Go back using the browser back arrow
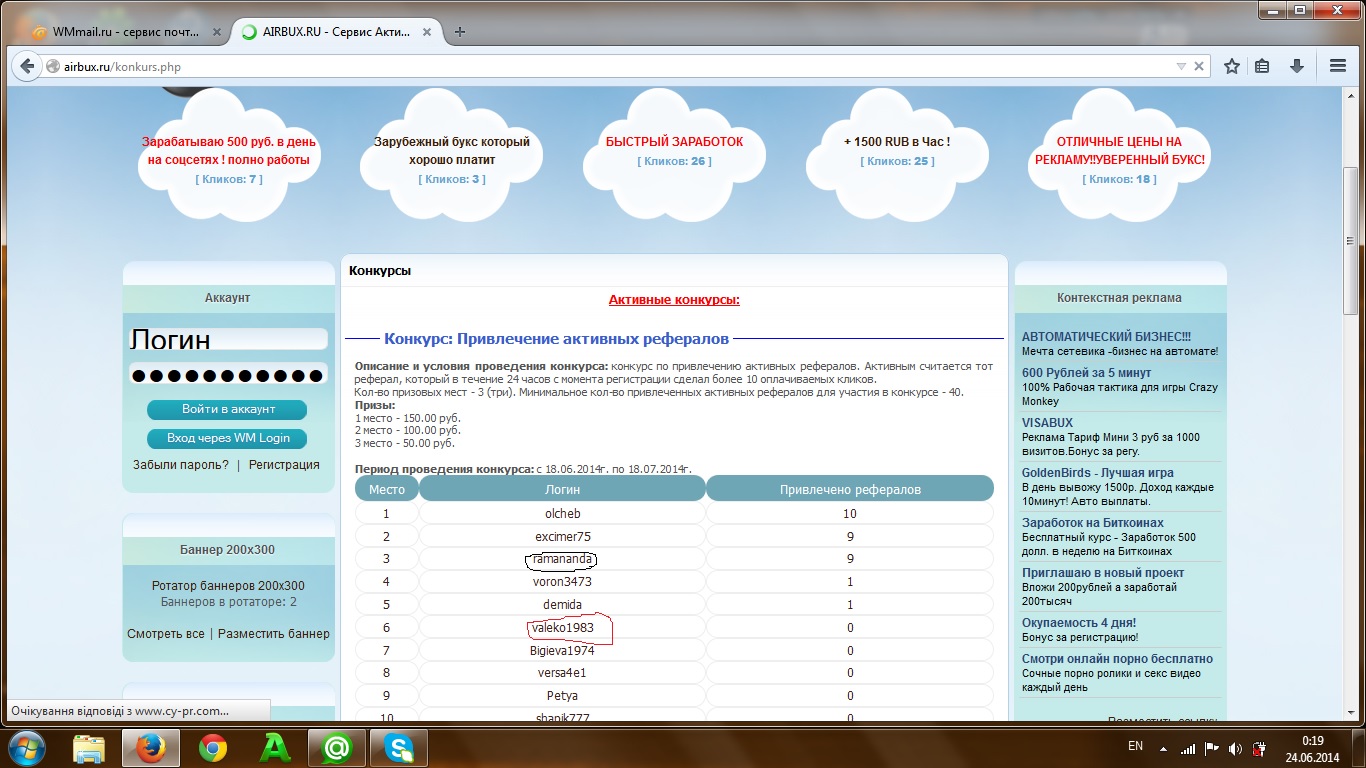 click(x=27, y=67)
